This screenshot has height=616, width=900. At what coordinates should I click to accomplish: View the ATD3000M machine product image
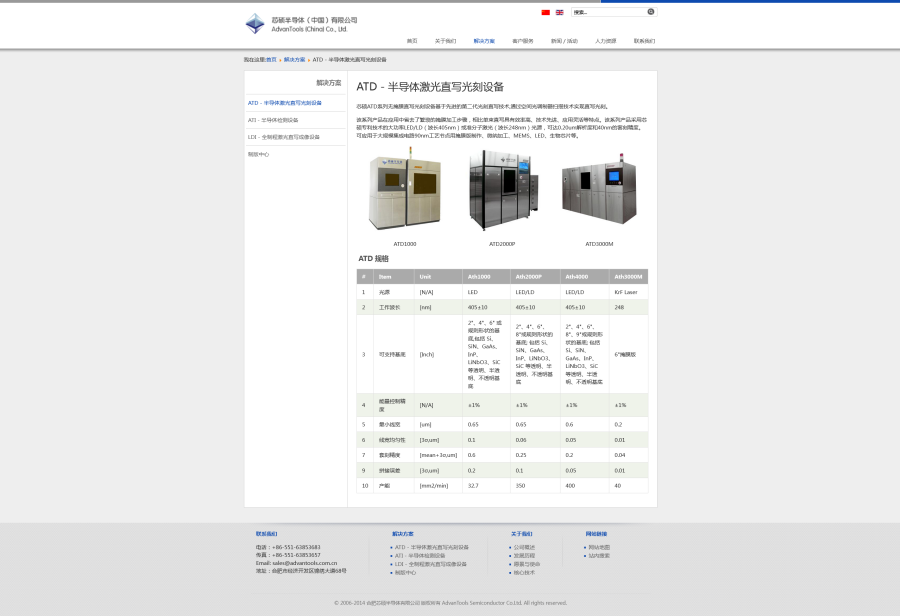tap(599, 192)
